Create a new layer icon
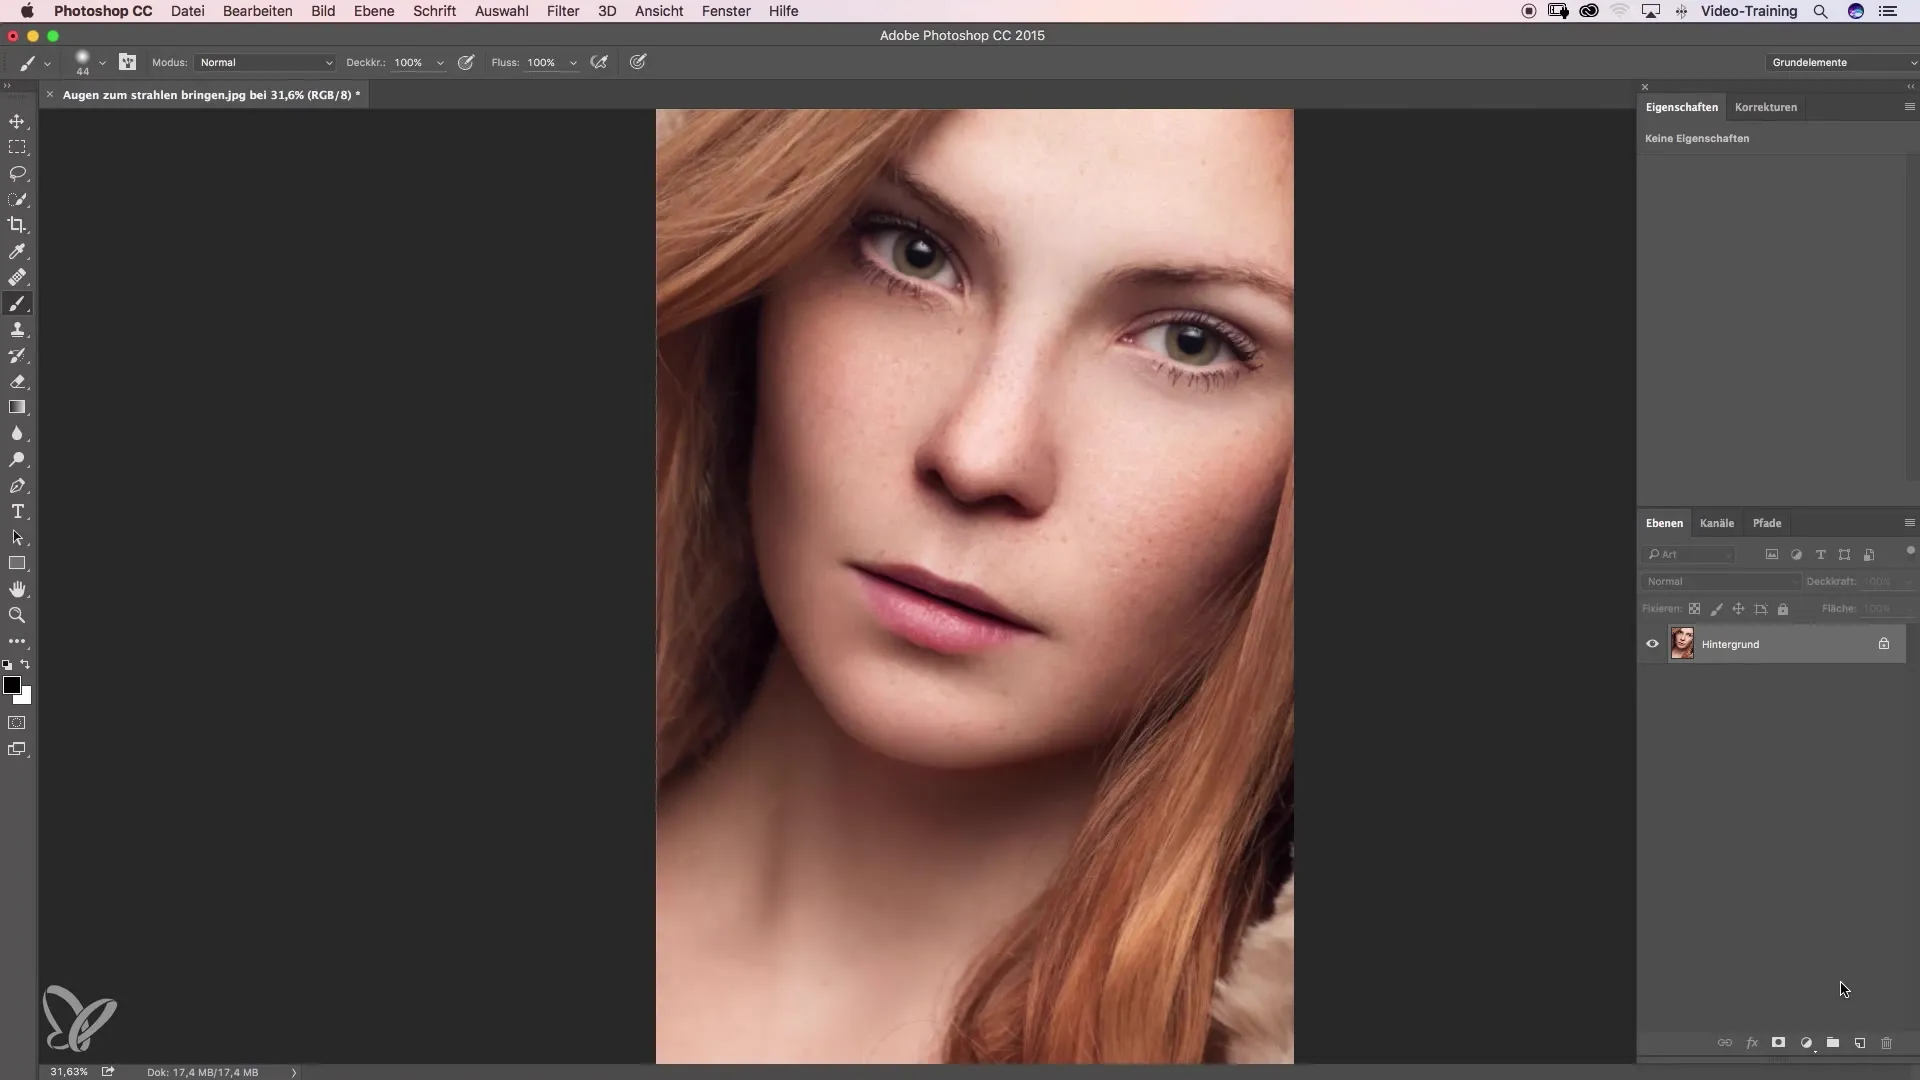The height and width of the screenshot is (1080, 1920). click(1860, 1042)
